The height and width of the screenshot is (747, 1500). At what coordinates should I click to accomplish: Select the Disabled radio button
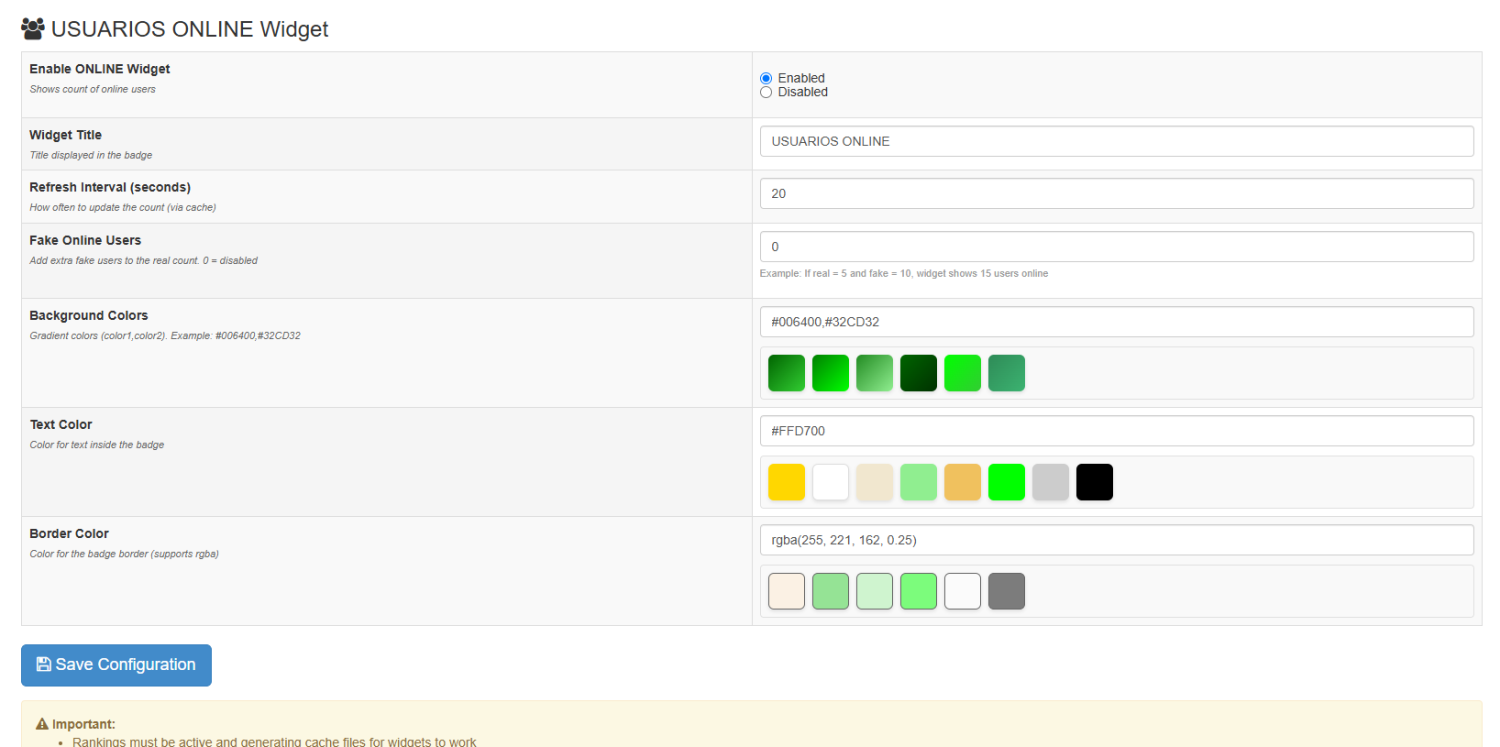click(x=766, y=92)
